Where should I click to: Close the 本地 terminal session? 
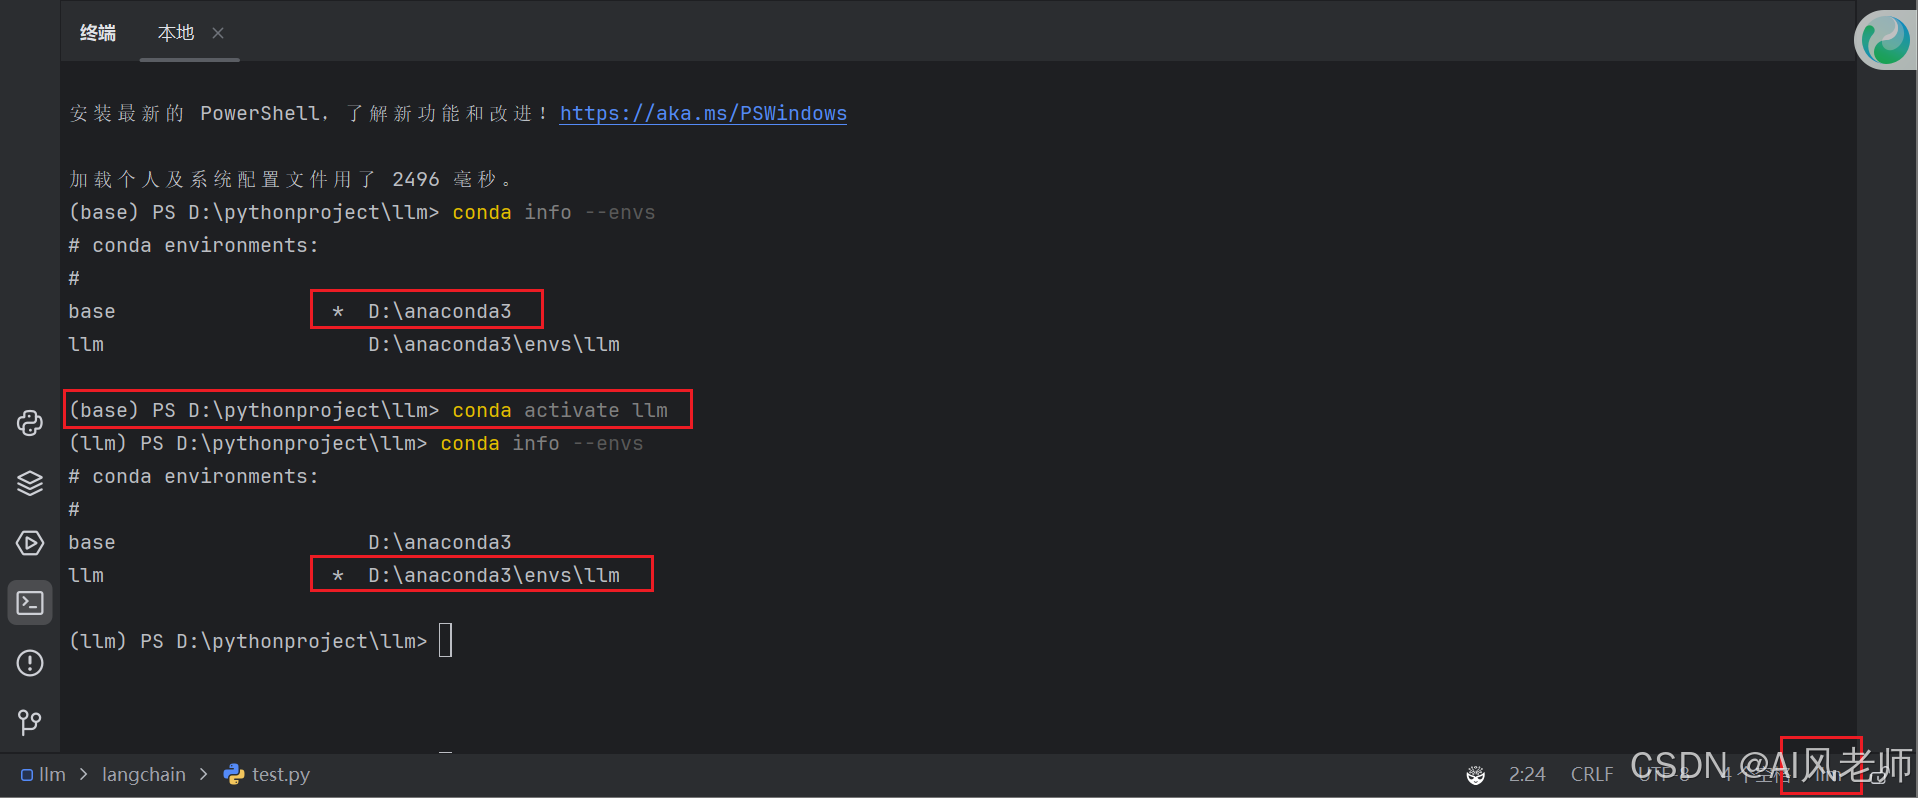point(218,33)
